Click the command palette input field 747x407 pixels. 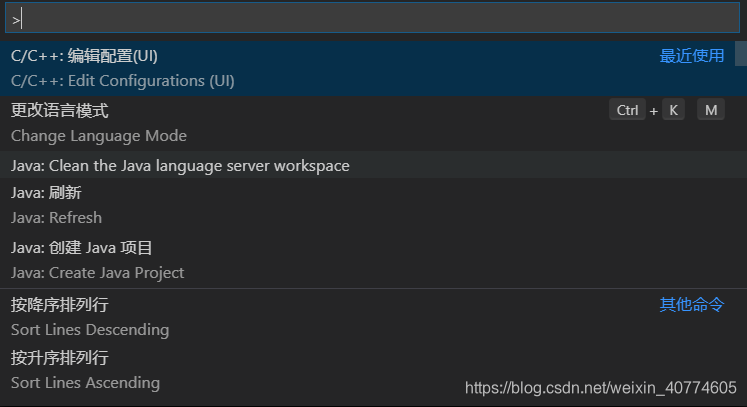tap(372, 18)
